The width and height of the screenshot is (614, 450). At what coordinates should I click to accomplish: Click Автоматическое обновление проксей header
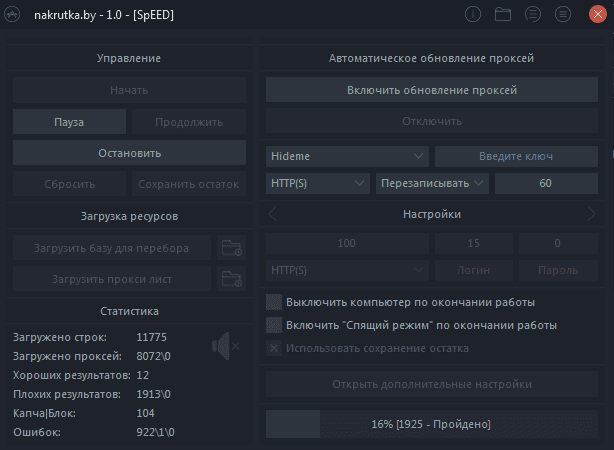pyautogui.click(x=431, y=58)
